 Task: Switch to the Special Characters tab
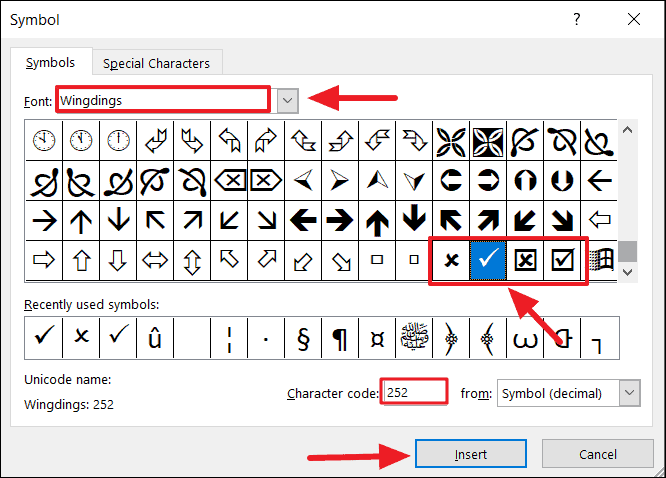[x=157, y=63]
